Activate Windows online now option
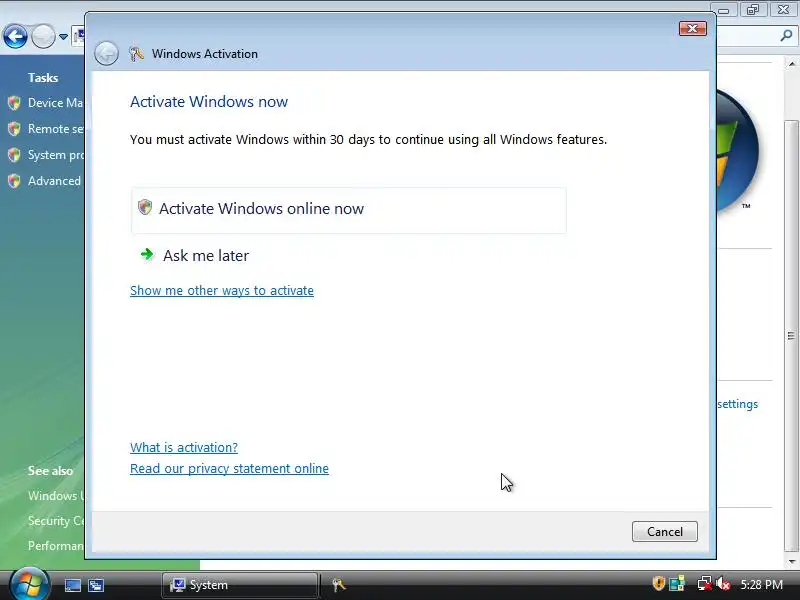This screenshot has width=800, height=600. pyautogui.click(x=348, y=210)
